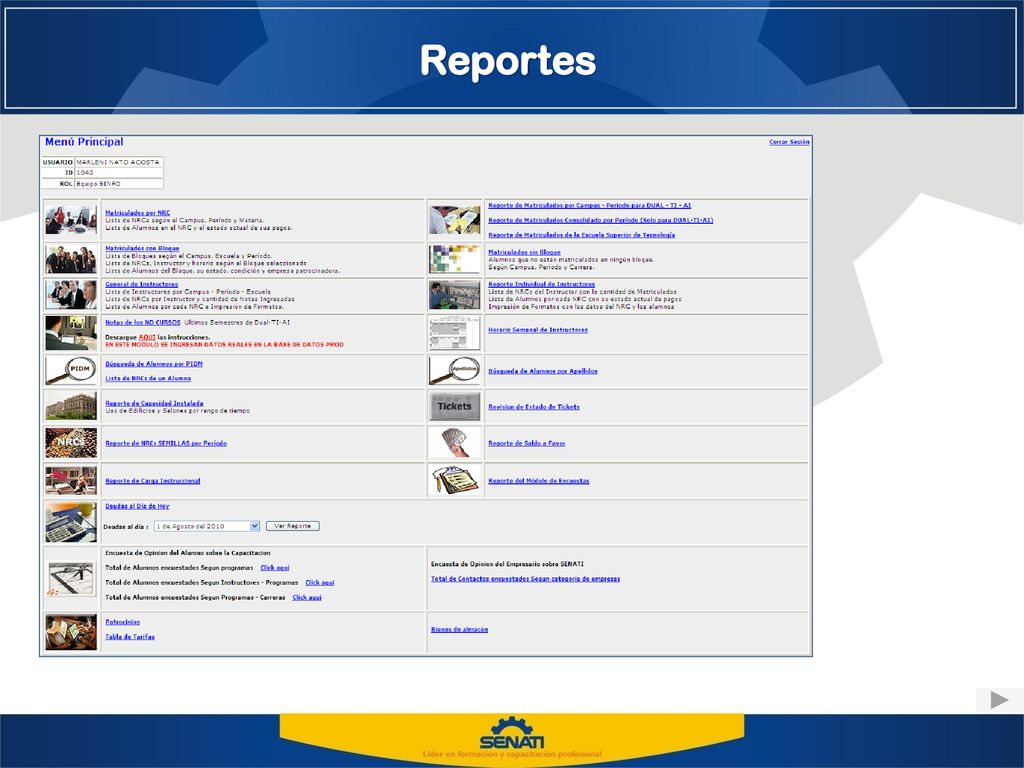Click the classroom icon beside Notas de los NO CURSOS
This screenshot has width=1024, height=768.
coord(71,333)
